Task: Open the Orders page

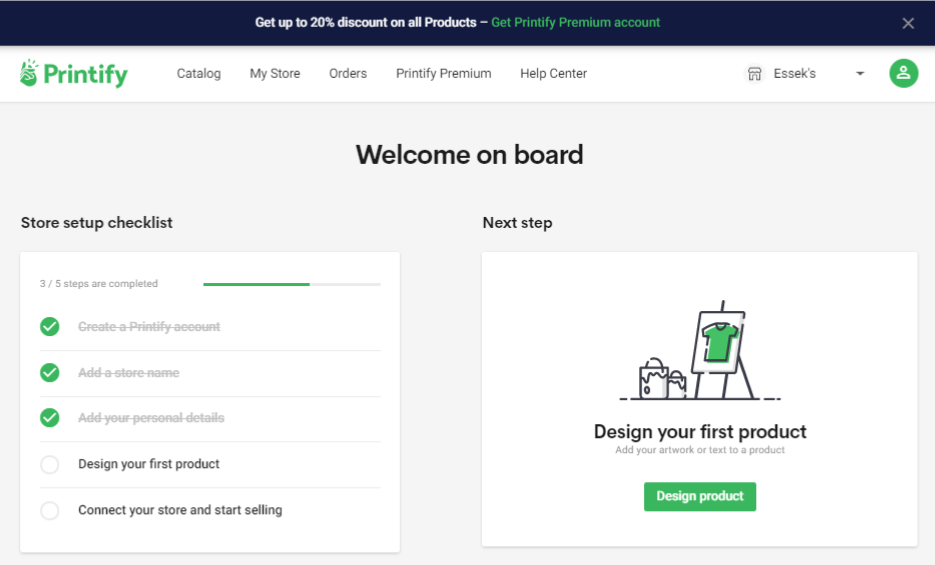Action: tap(348, 74)
